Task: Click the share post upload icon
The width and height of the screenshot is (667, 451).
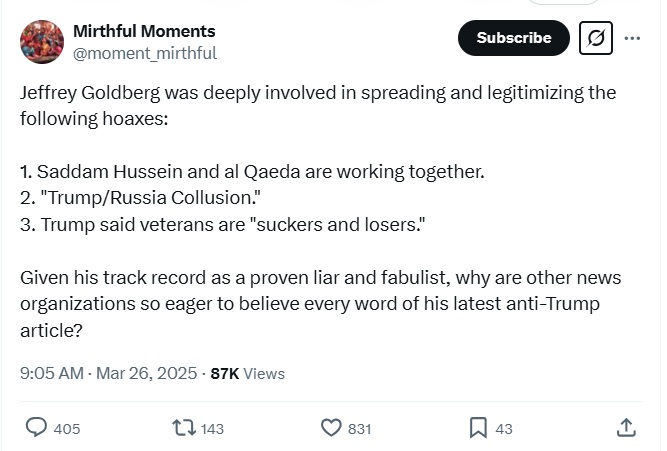Action: tap(626, 428)
